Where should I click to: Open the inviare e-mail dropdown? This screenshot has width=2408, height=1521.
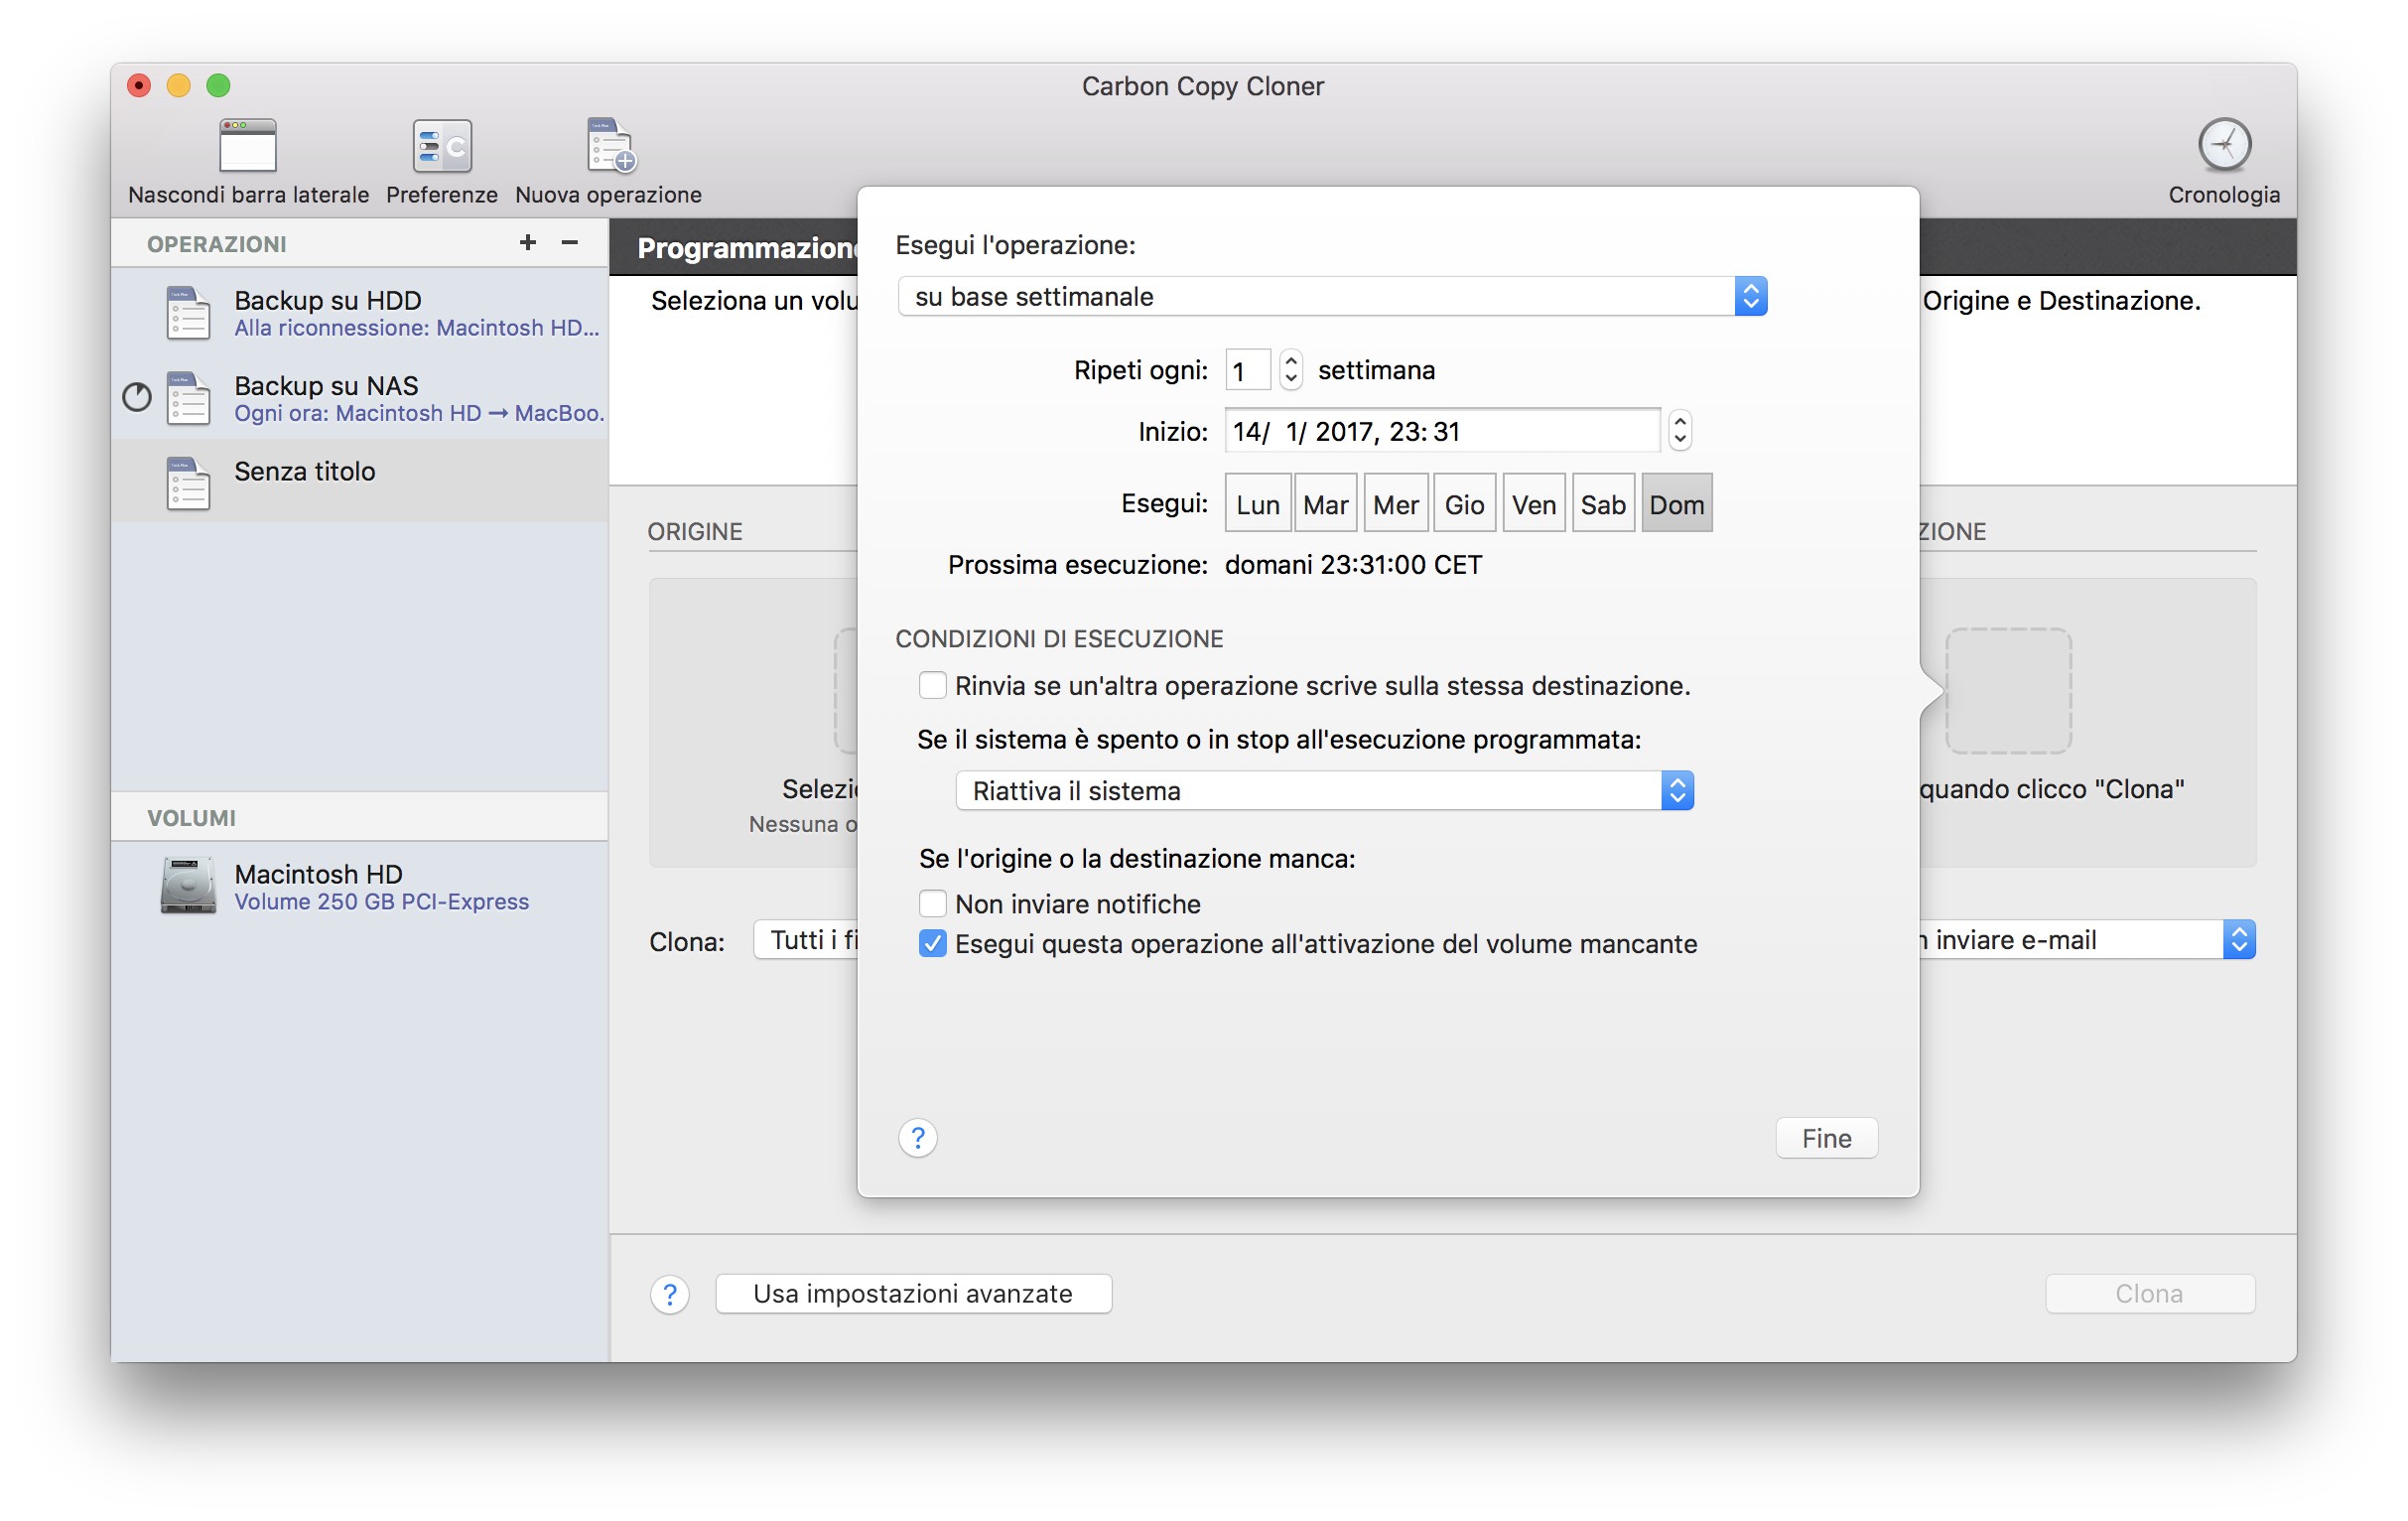(x=2088, y=939)
